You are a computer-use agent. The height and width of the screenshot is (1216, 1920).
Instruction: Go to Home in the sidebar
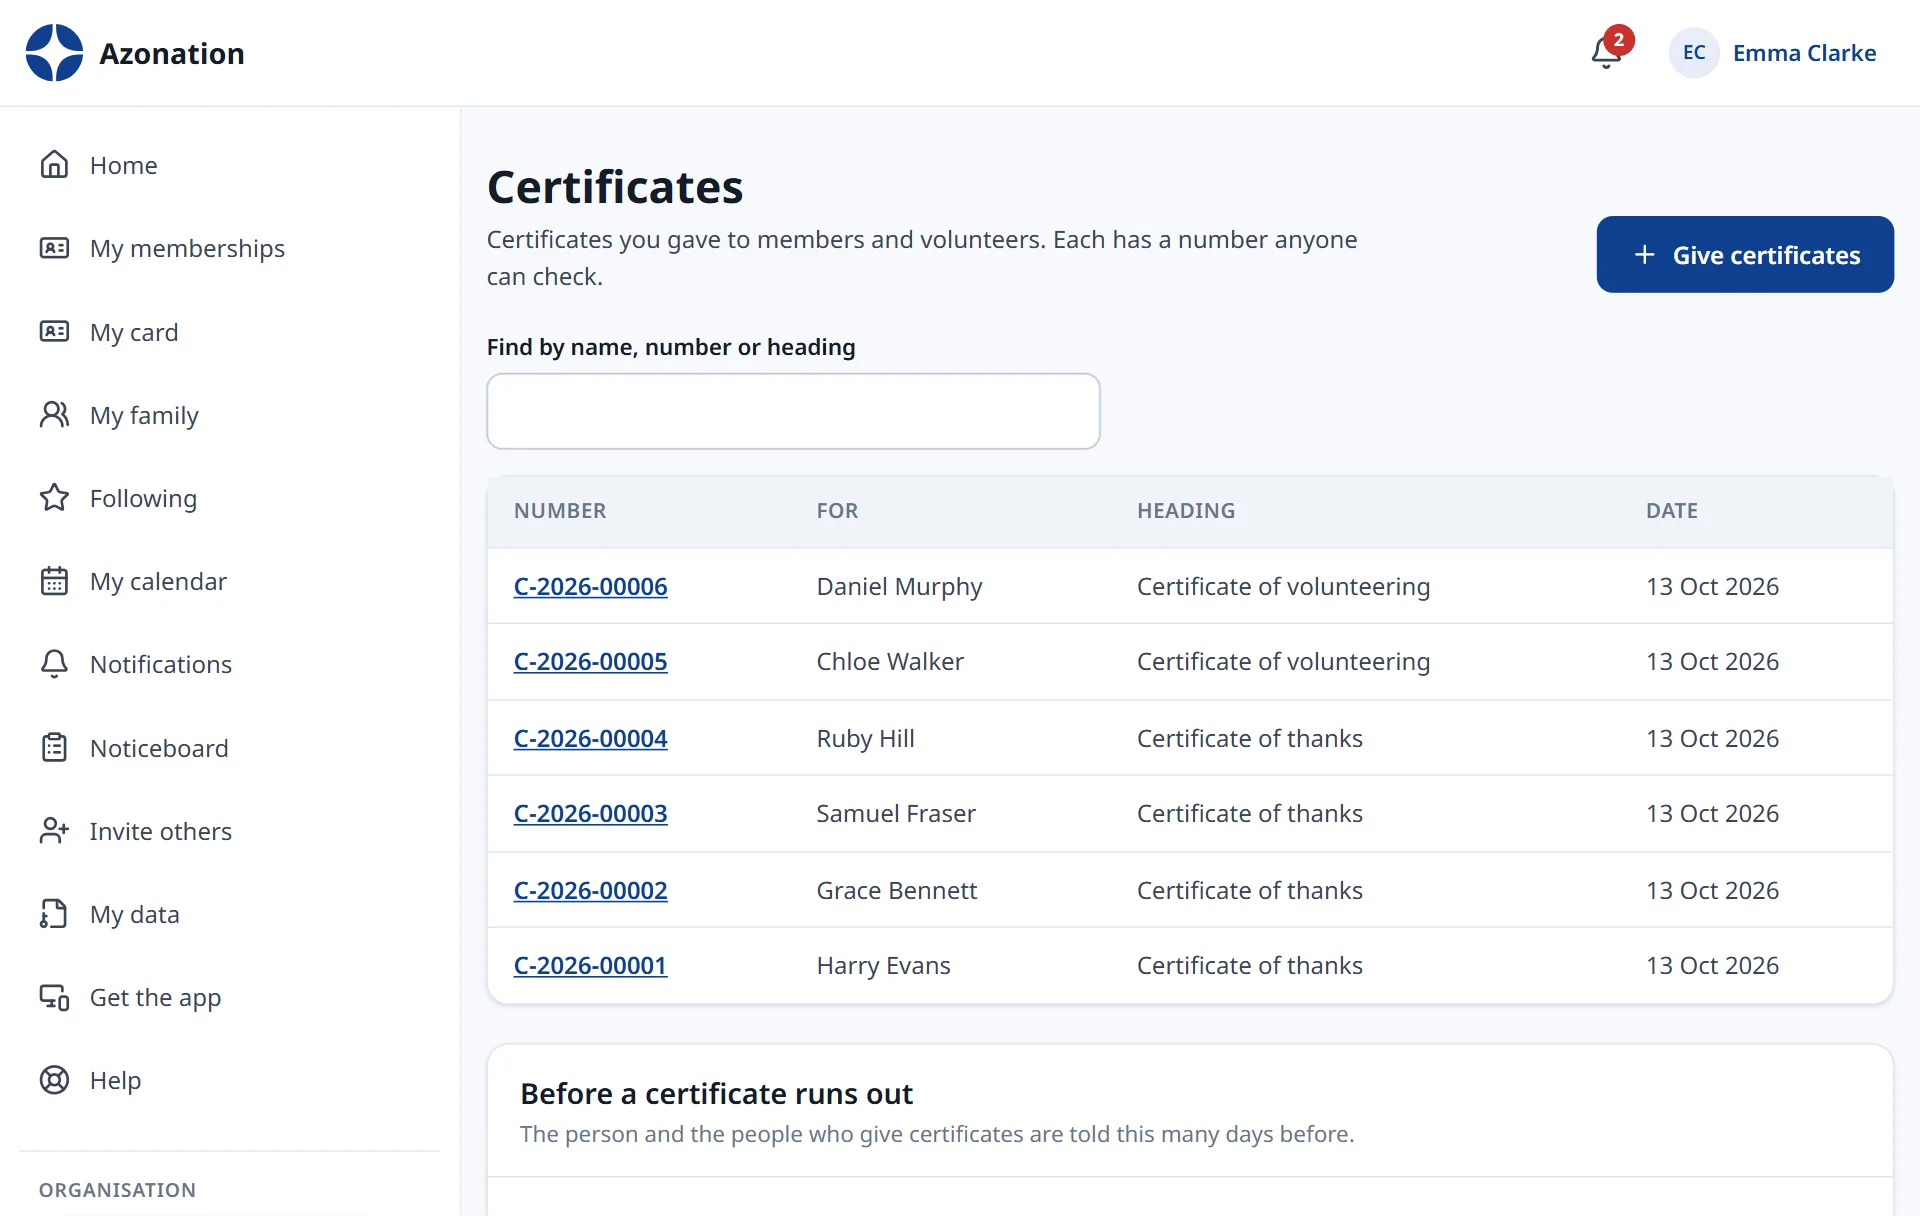229,165
